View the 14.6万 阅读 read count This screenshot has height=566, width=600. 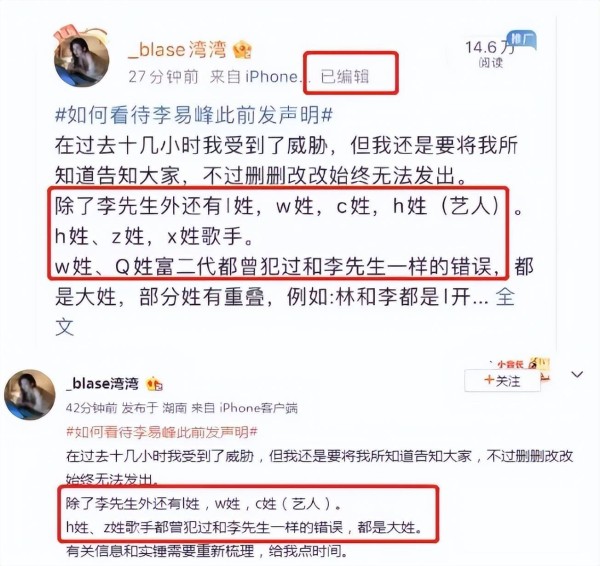[490, 54]
